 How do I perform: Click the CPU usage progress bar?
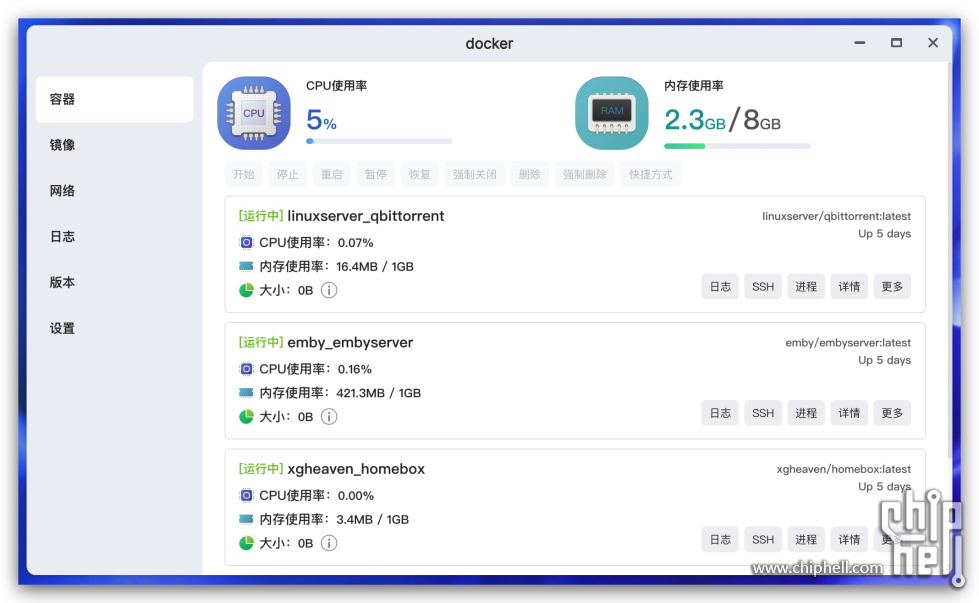379,141
